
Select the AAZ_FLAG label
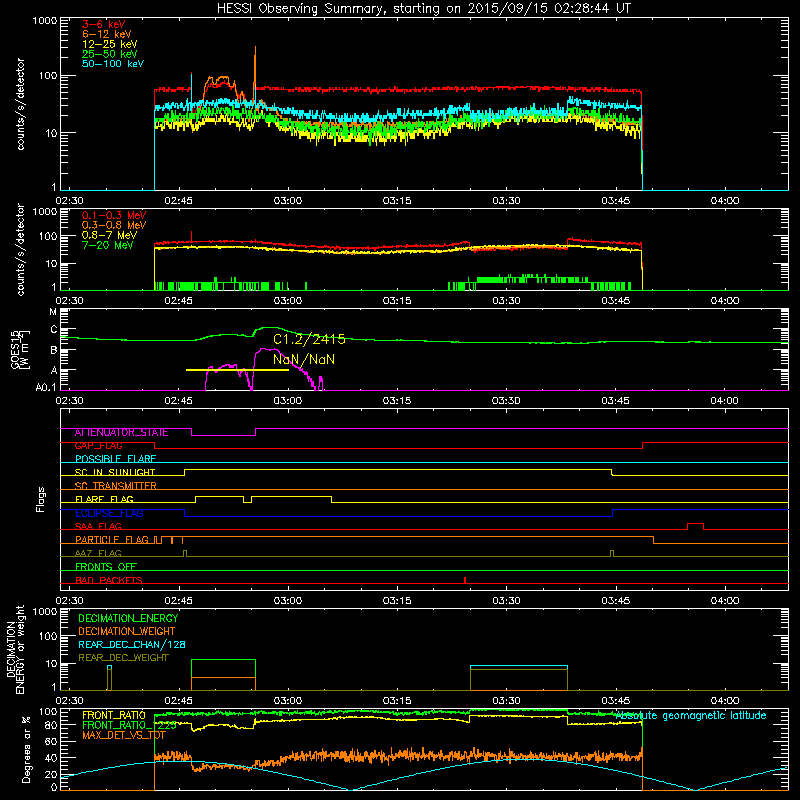tap(98, 553)
